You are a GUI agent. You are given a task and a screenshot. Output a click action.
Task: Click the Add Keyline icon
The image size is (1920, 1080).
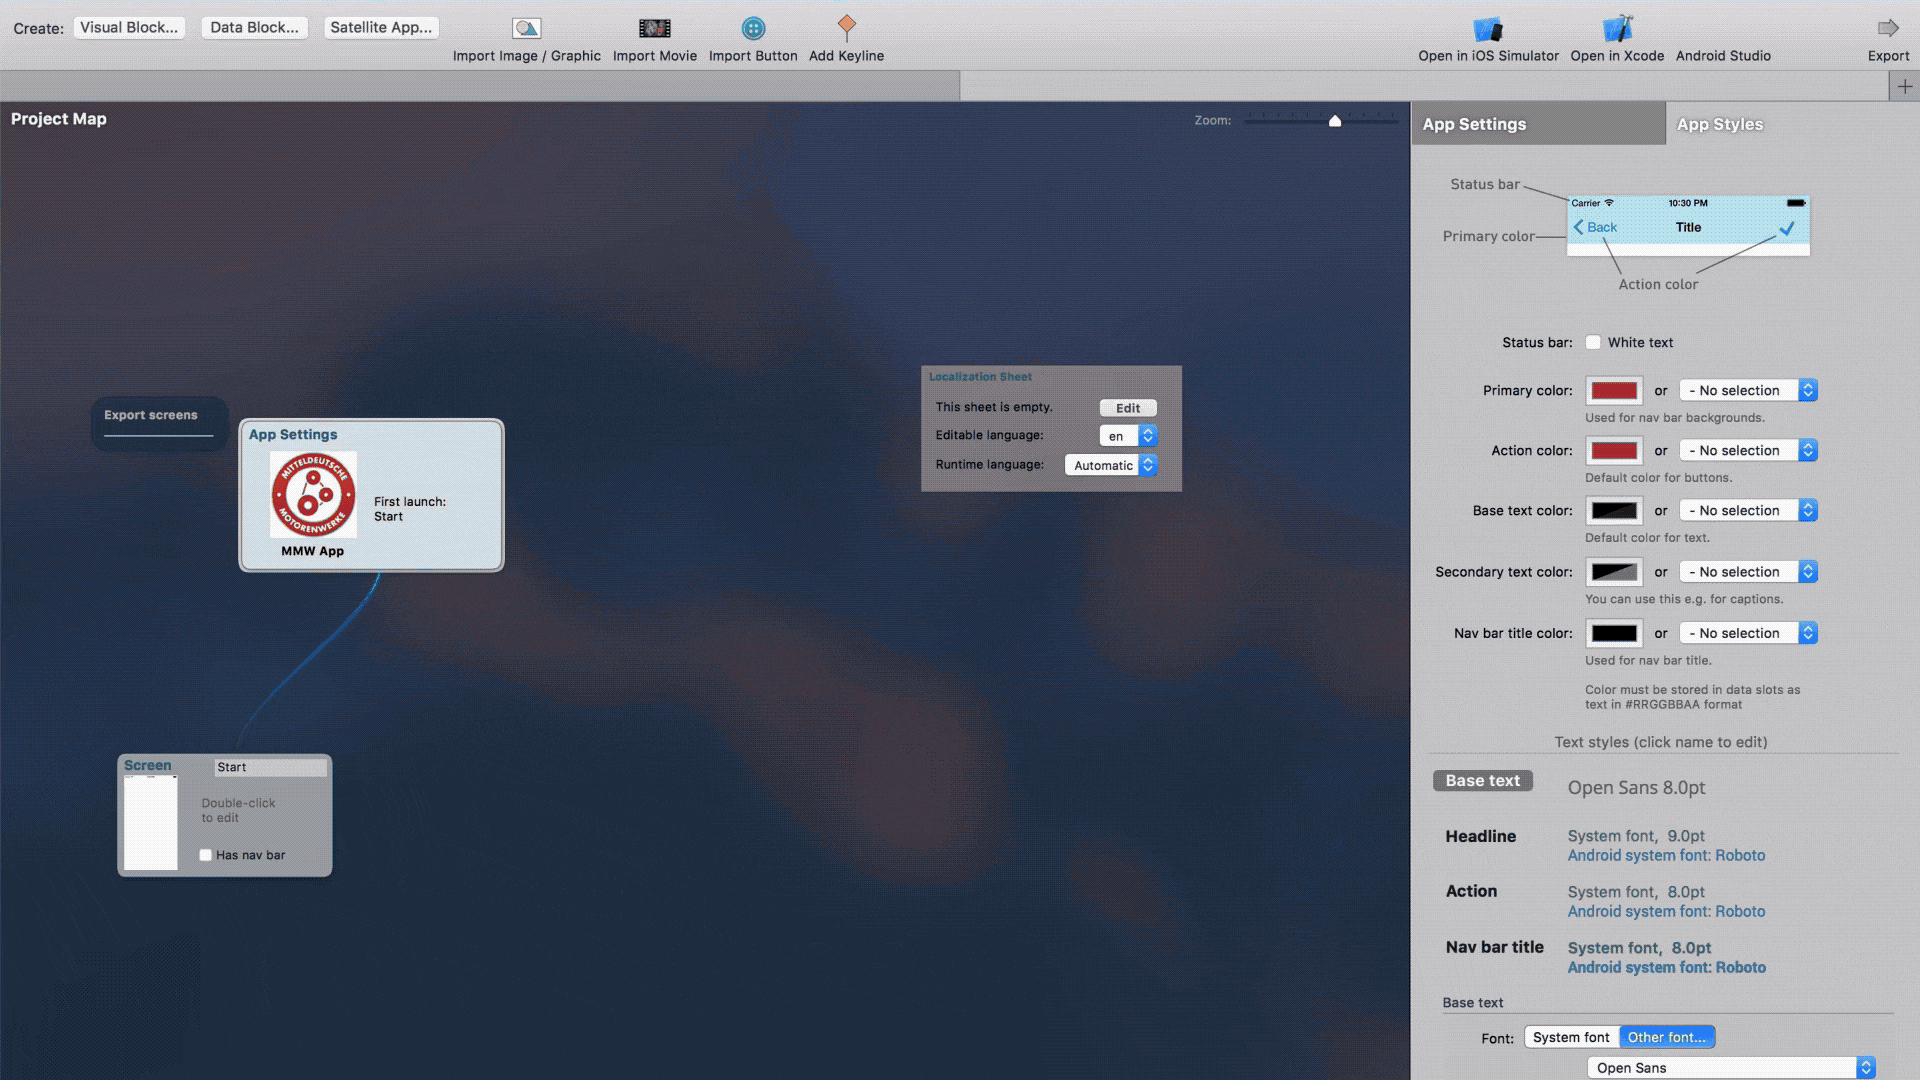point(847,26)
